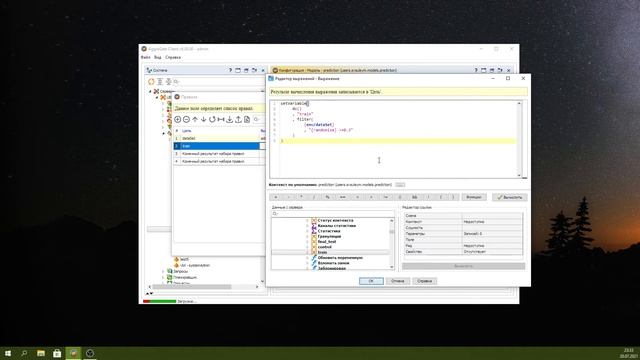This screenshot has width=640, height=360.
Task: Expand the Статус контекста node
Action: pyautogui.click(x=307, y=220)
